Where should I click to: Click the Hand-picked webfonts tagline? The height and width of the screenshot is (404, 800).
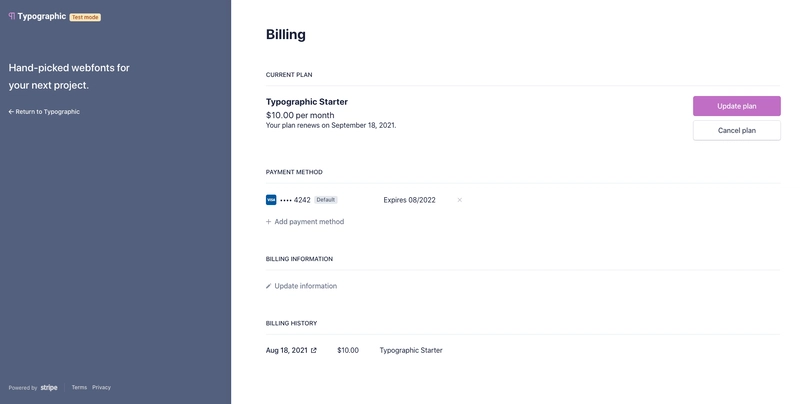[x=69, y=77]
